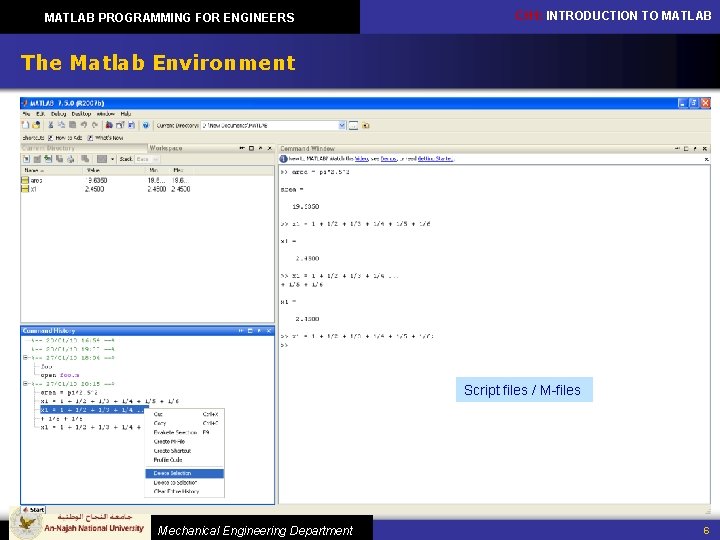Maximize the Command History panel
The image size is (720, 540).
(250, 331)
